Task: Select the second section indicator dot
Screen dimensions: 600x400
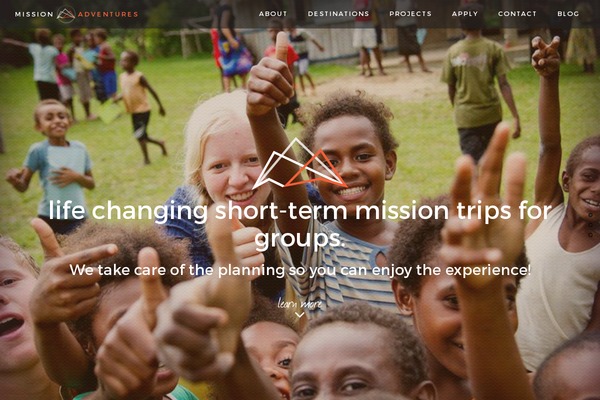Action: 590,225
